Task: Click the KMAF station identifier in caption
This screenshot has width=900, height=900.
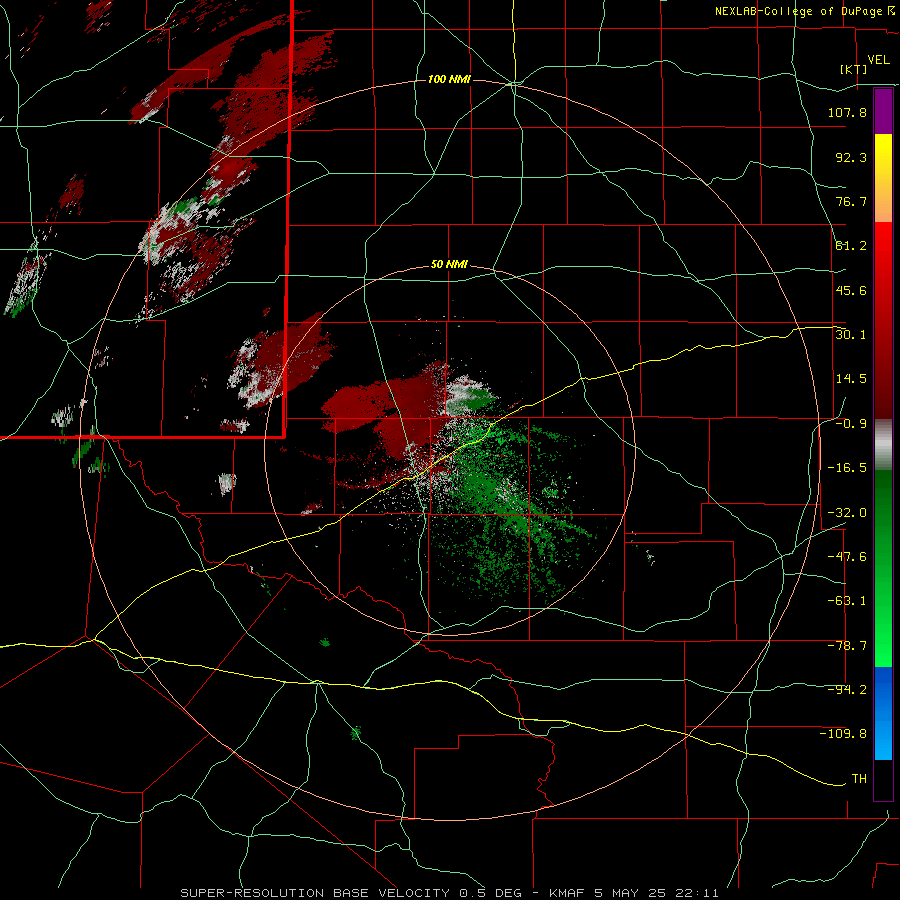Action: tap(567, 893)
